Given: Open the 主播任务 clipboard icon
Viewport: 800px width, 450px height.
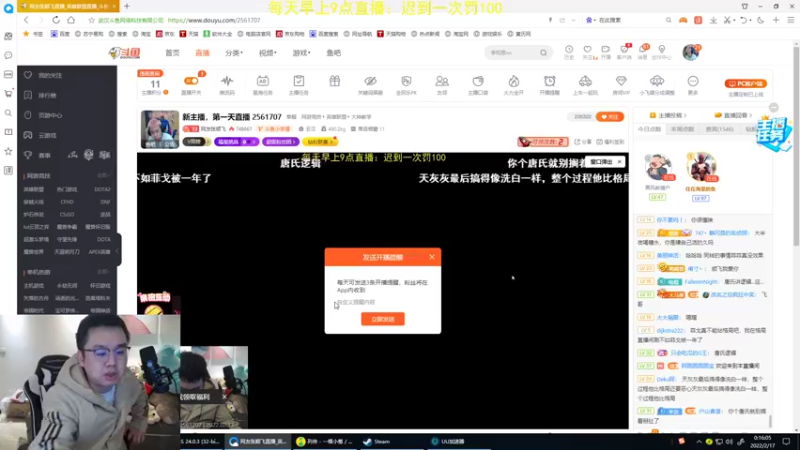Looking at the screenshot, I should pos(299,81).
